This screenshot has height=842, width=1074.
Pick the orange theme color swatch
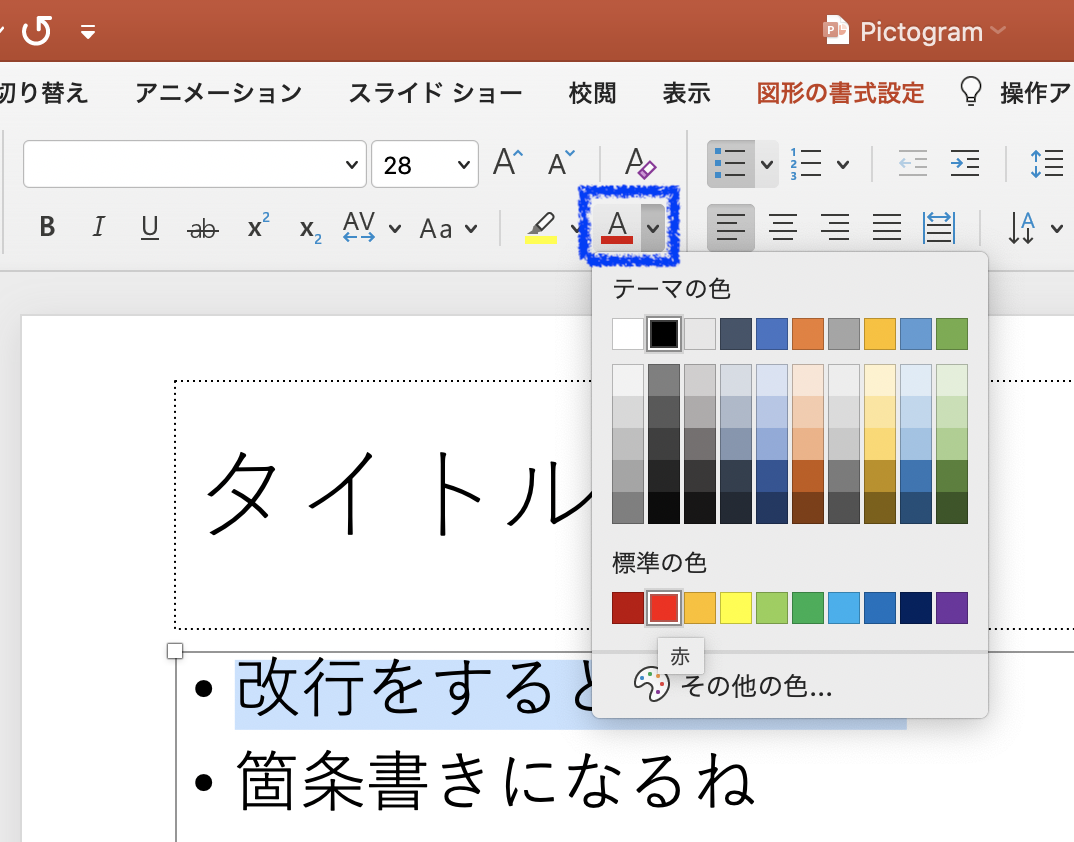808,334
